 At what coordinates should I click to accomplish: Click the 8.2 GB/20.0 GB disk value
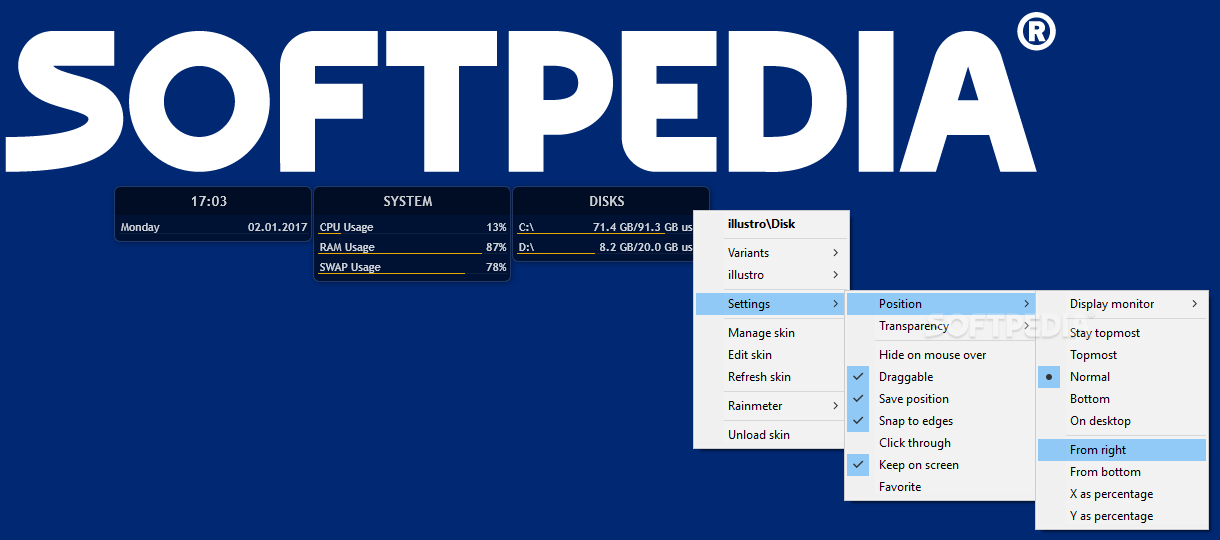coord(647,247)
